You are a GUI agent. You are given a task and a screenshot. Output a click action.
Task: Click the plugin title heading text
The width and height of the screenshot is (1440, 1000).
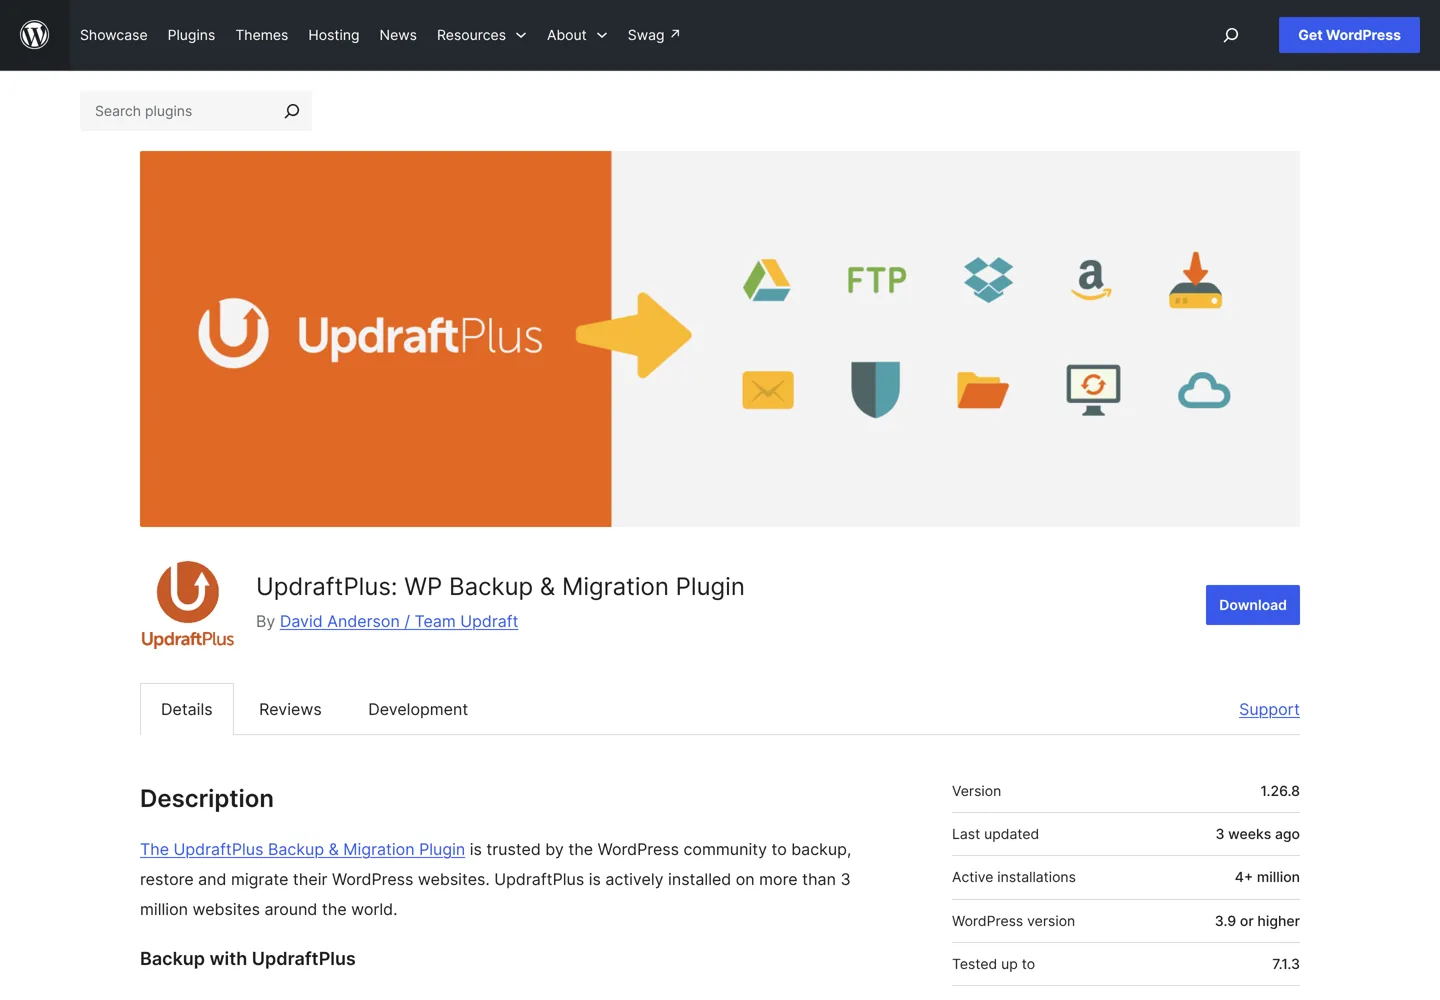500,586
